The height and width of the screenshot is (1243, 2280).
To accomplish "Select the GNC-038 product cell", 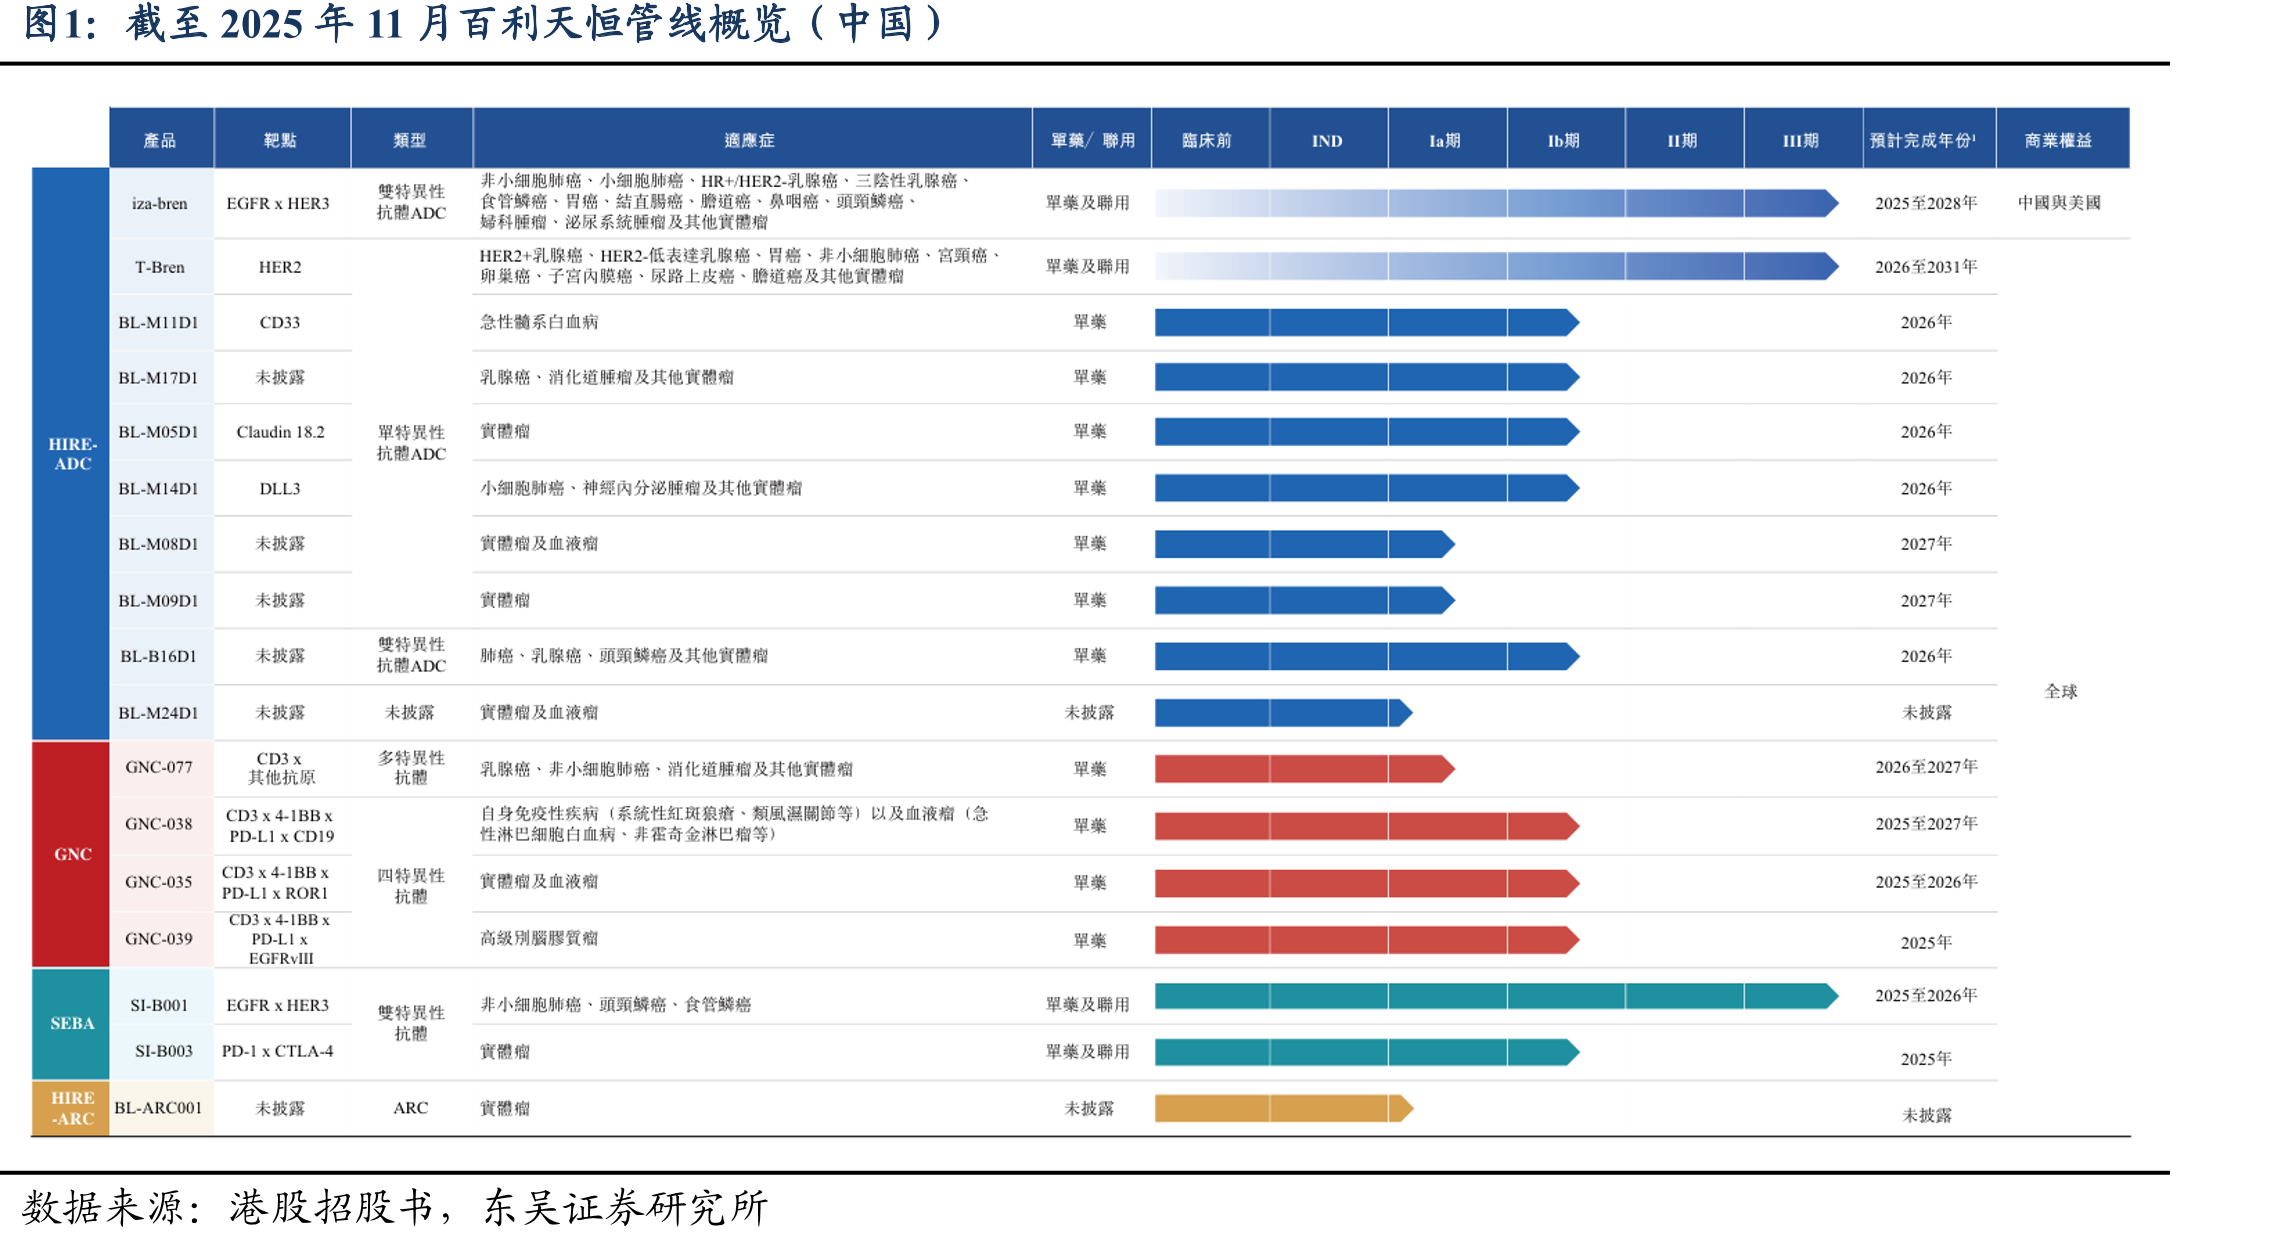I will (160, 824).
